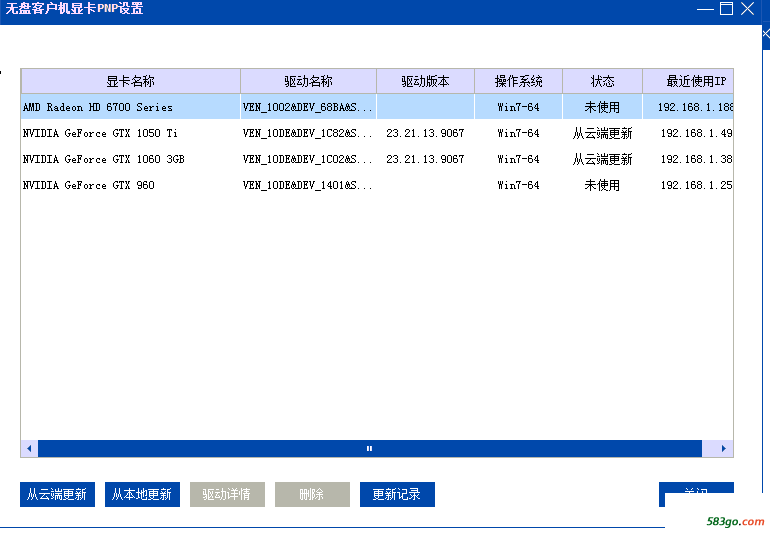Screen dimensions: 770x537
Task: Click IP address 192.168.1.49
Action: (696, 133)
